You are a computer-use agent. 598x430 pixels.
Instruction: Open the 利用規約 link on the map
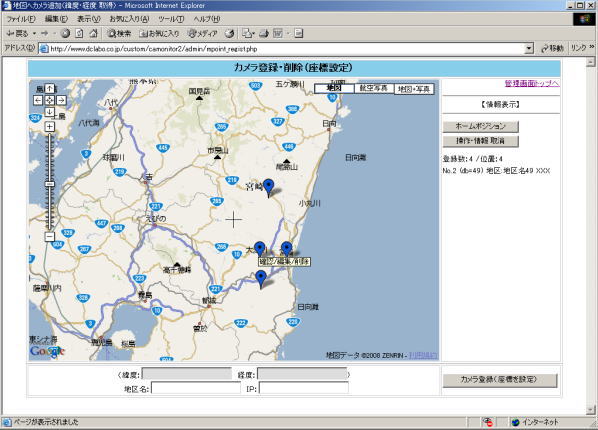[423, 356]
